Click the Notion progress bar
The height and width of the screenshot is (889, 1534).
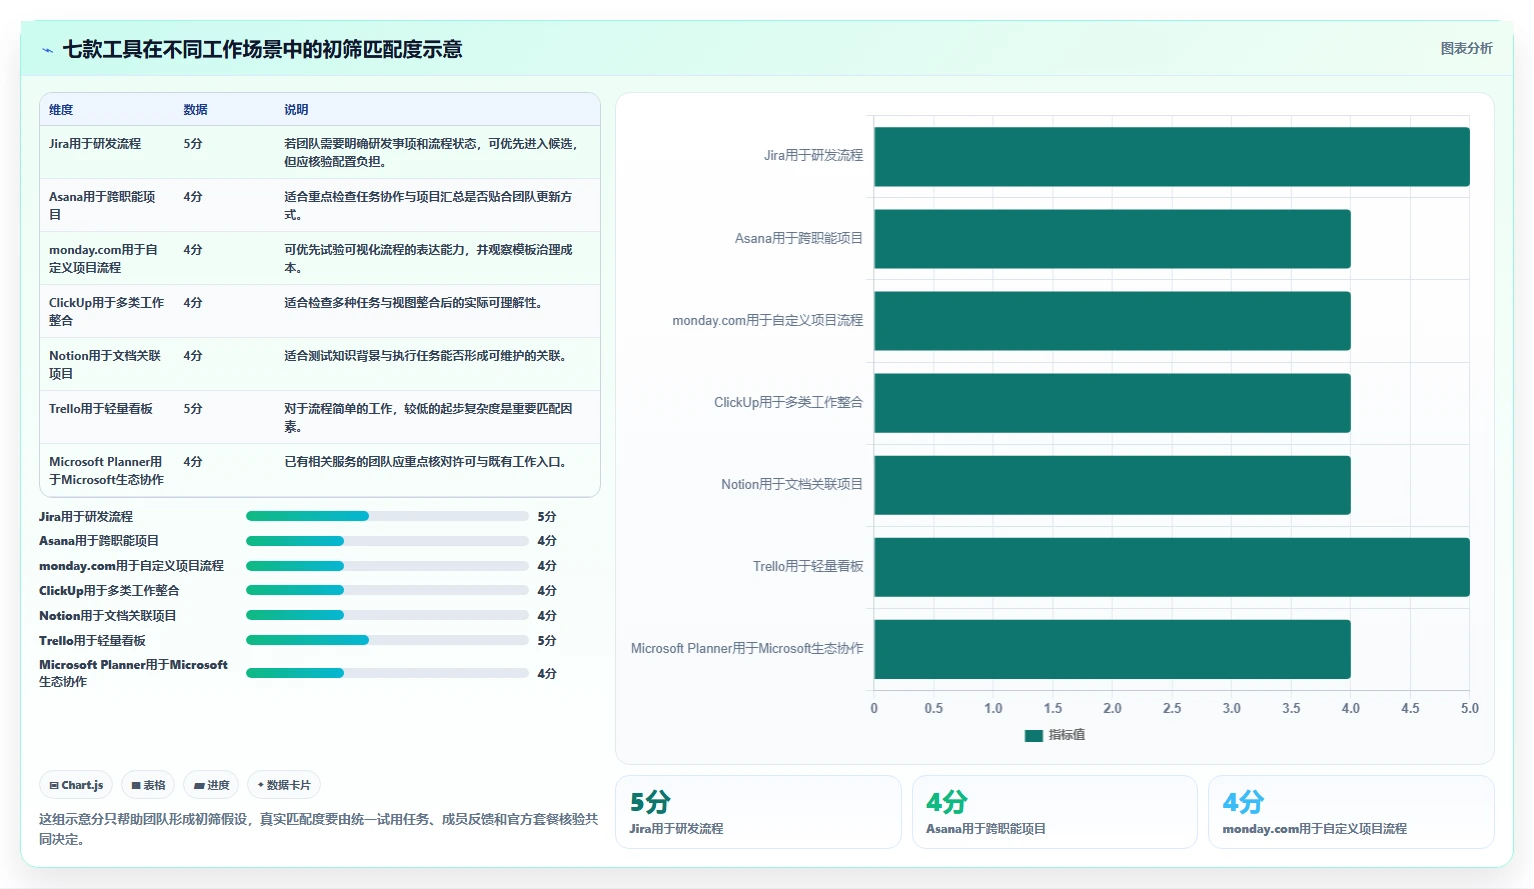pyautogui.click(x=387, y=615)
